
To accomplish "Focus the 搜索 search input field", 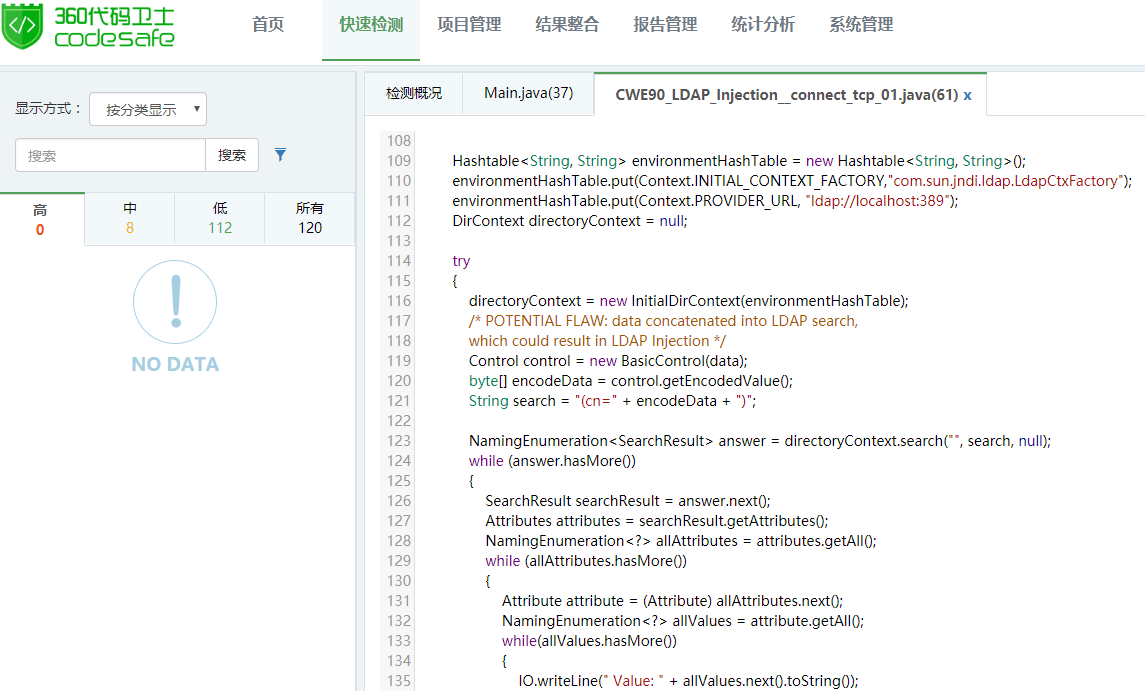I will 110,155.
